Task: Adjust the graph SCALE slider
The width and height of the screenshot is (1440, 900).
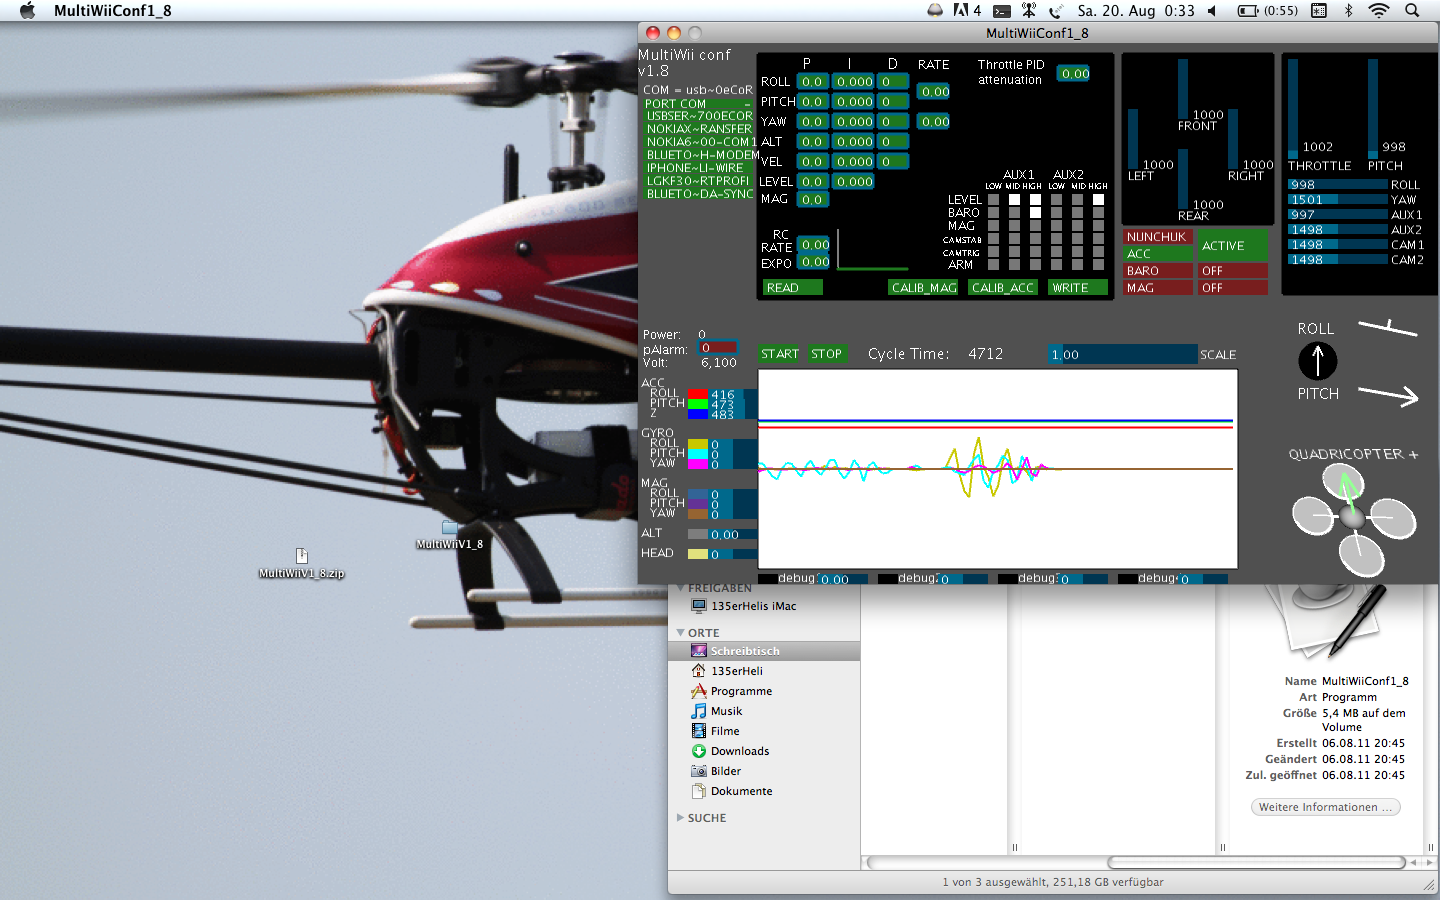Action: 1122,355
